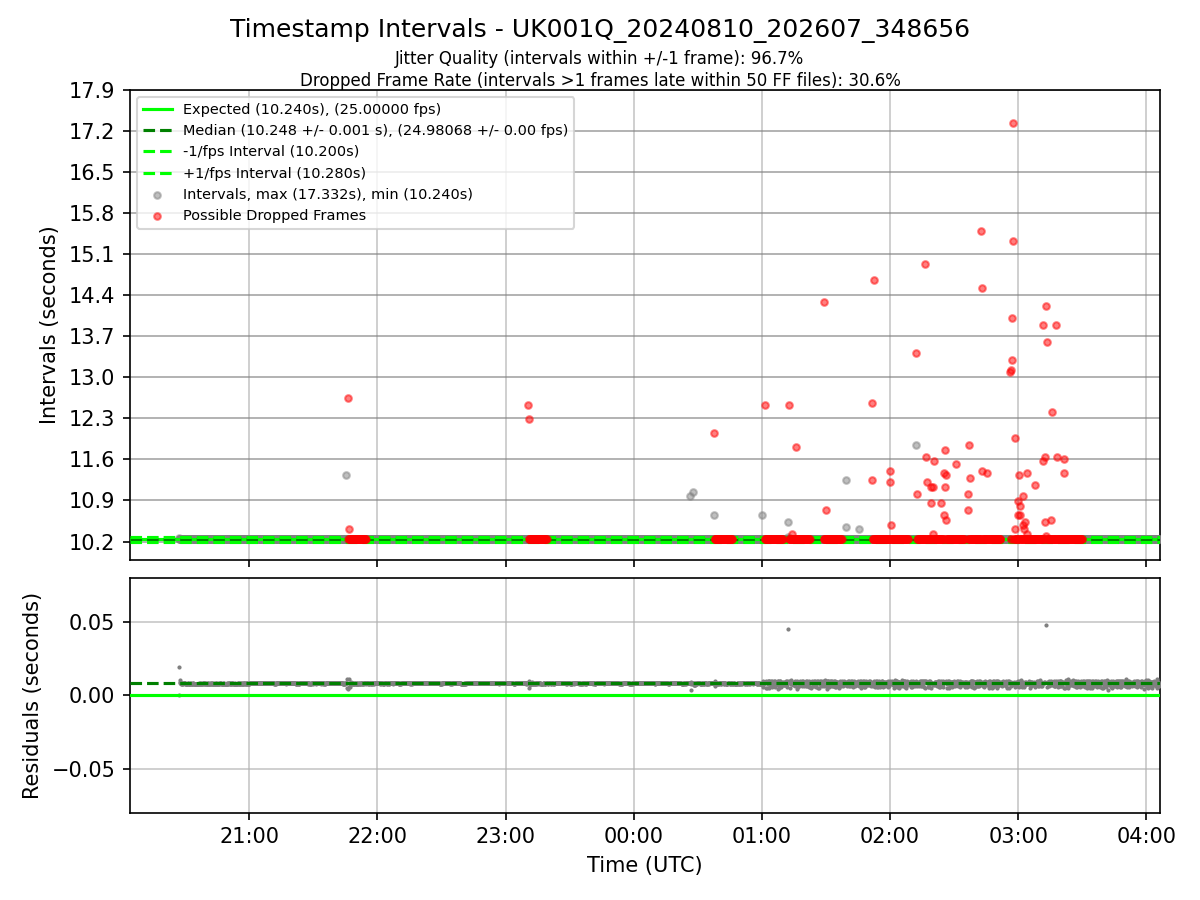This screenshot has width=1200, height=900.
Task: Click the 11.6 y-axis tick label
Action: 95,460
